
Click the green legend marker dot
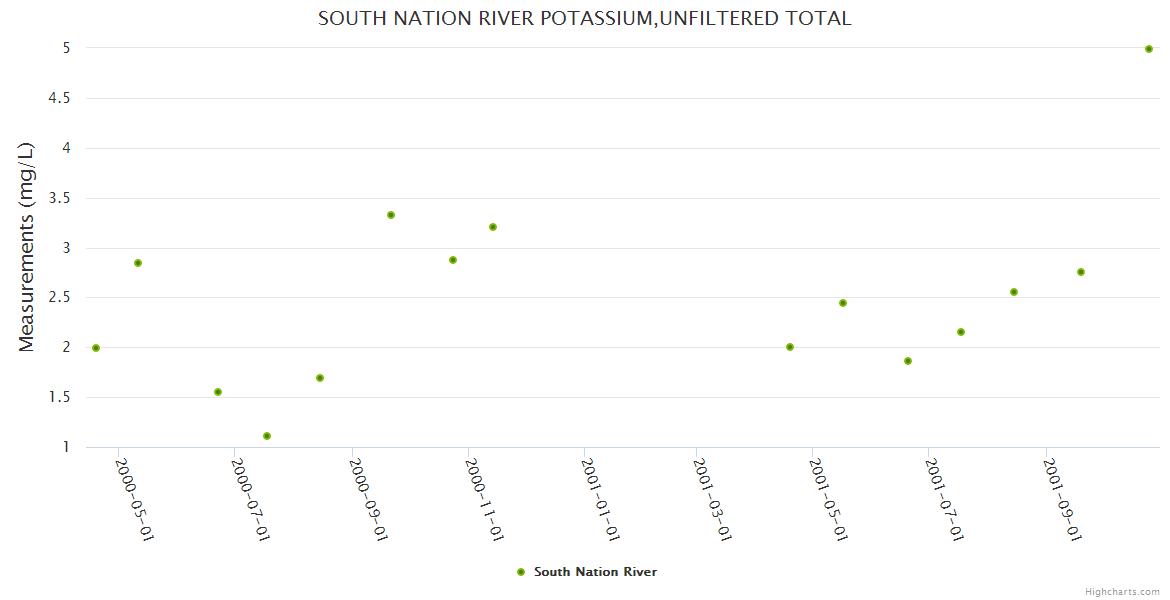pyautogui.click(x=520, y=572)
